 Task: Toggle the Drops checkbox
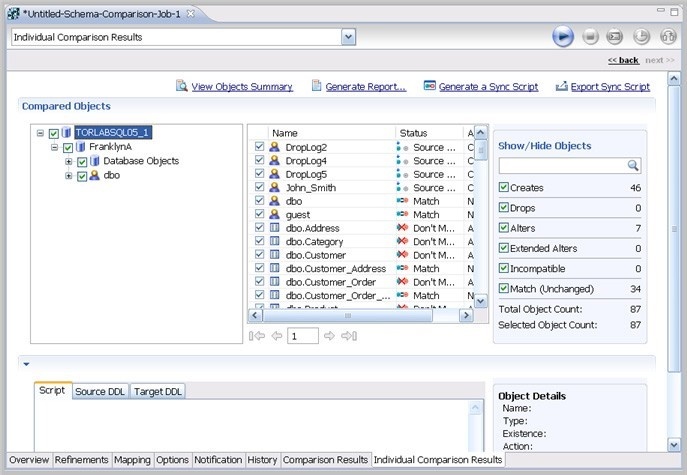(x=503, y=207)
